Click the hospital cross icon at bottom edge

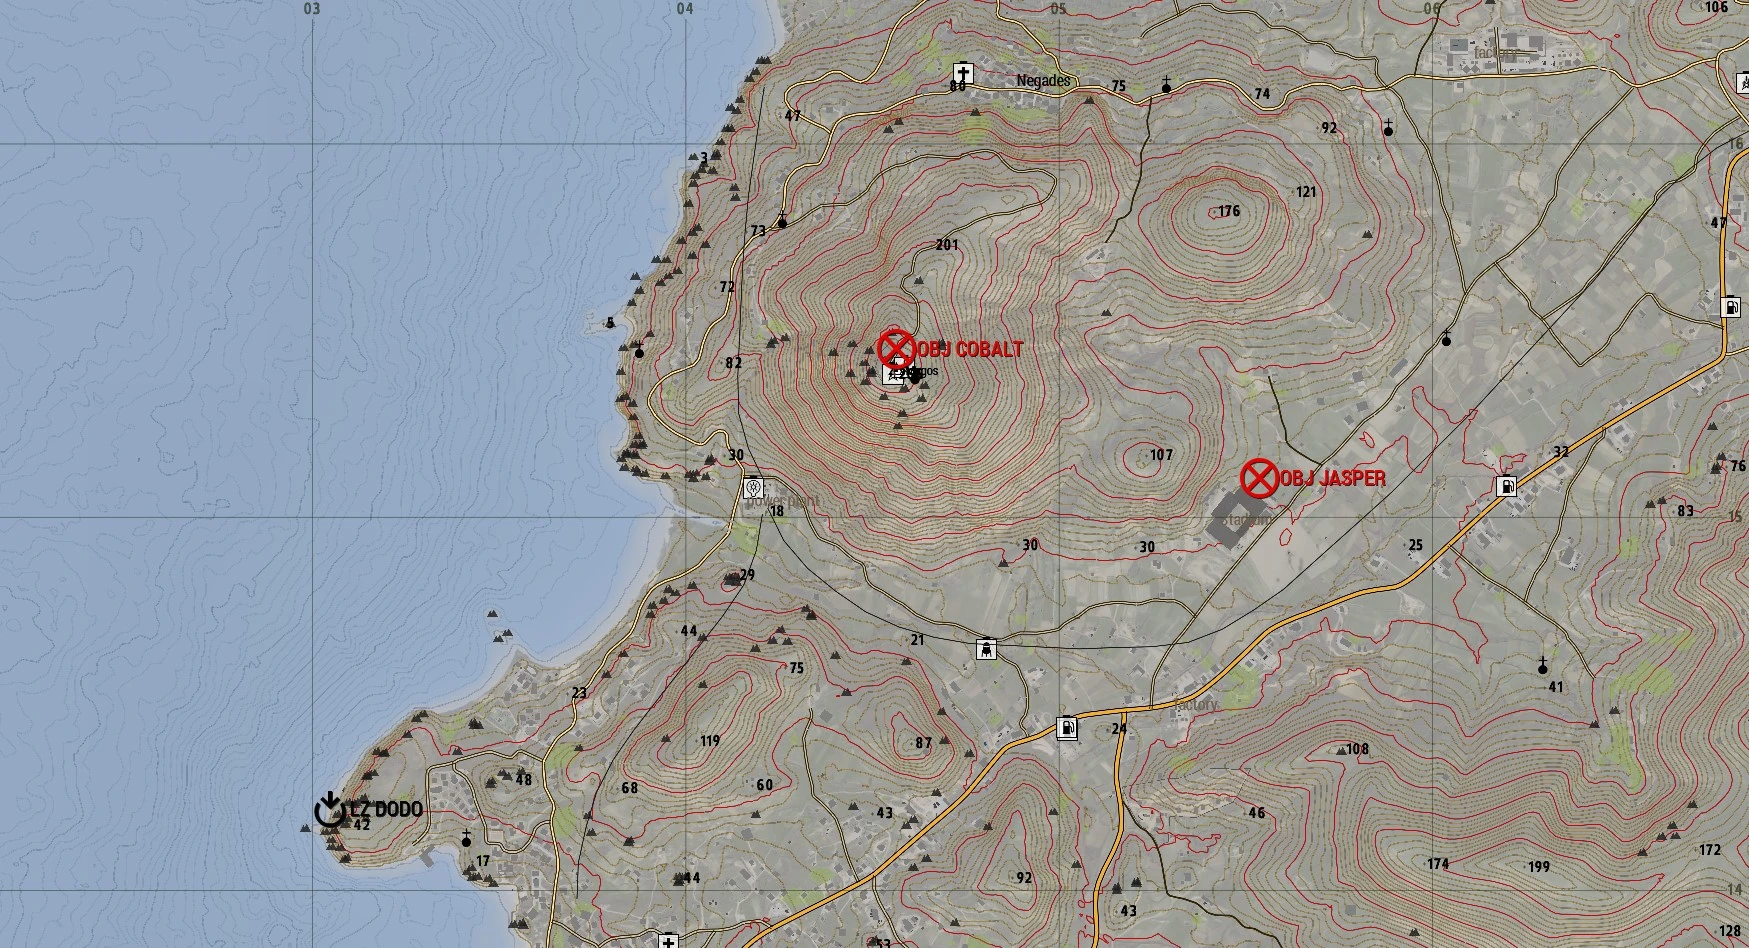coord(668,941)
